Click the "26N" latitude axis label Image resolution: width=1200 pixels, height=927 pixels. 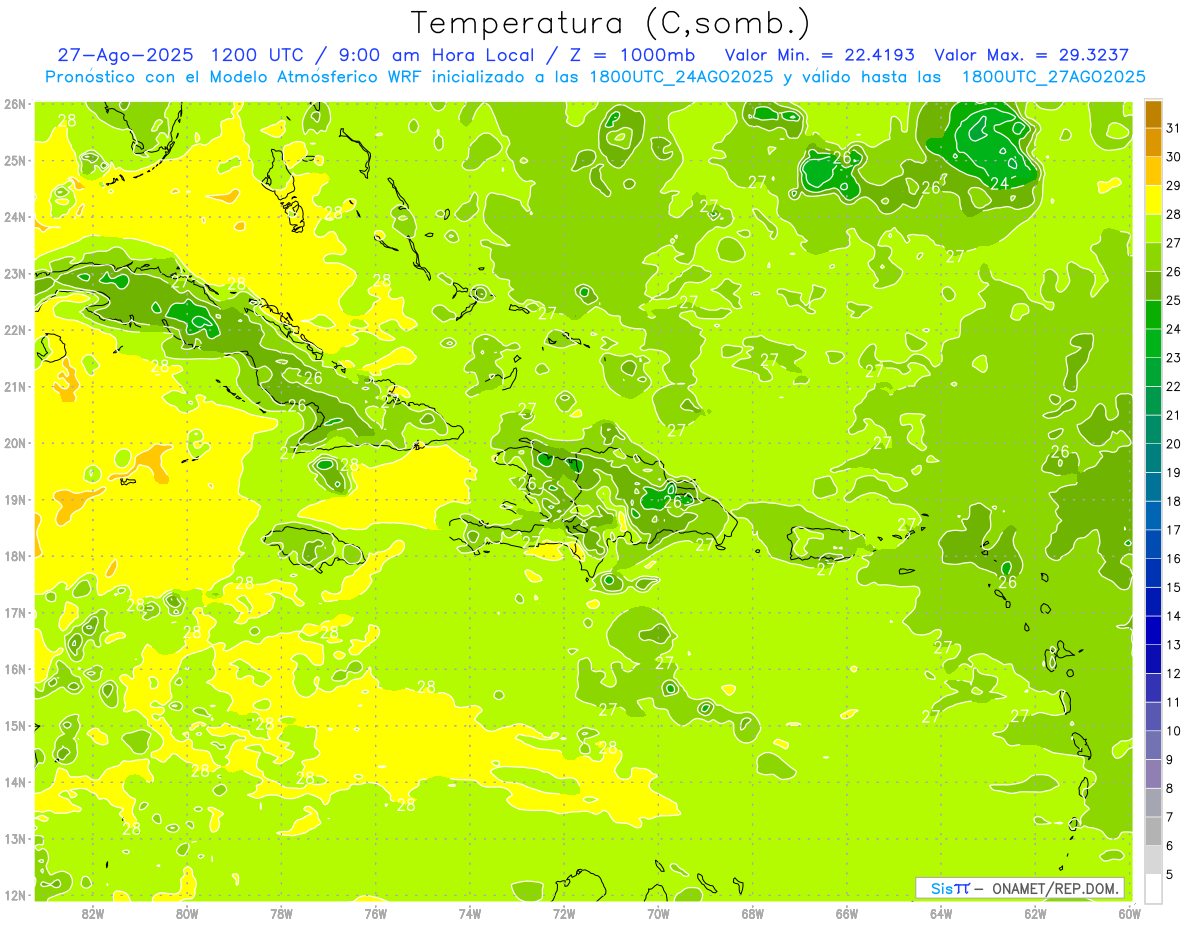point(15,104)
